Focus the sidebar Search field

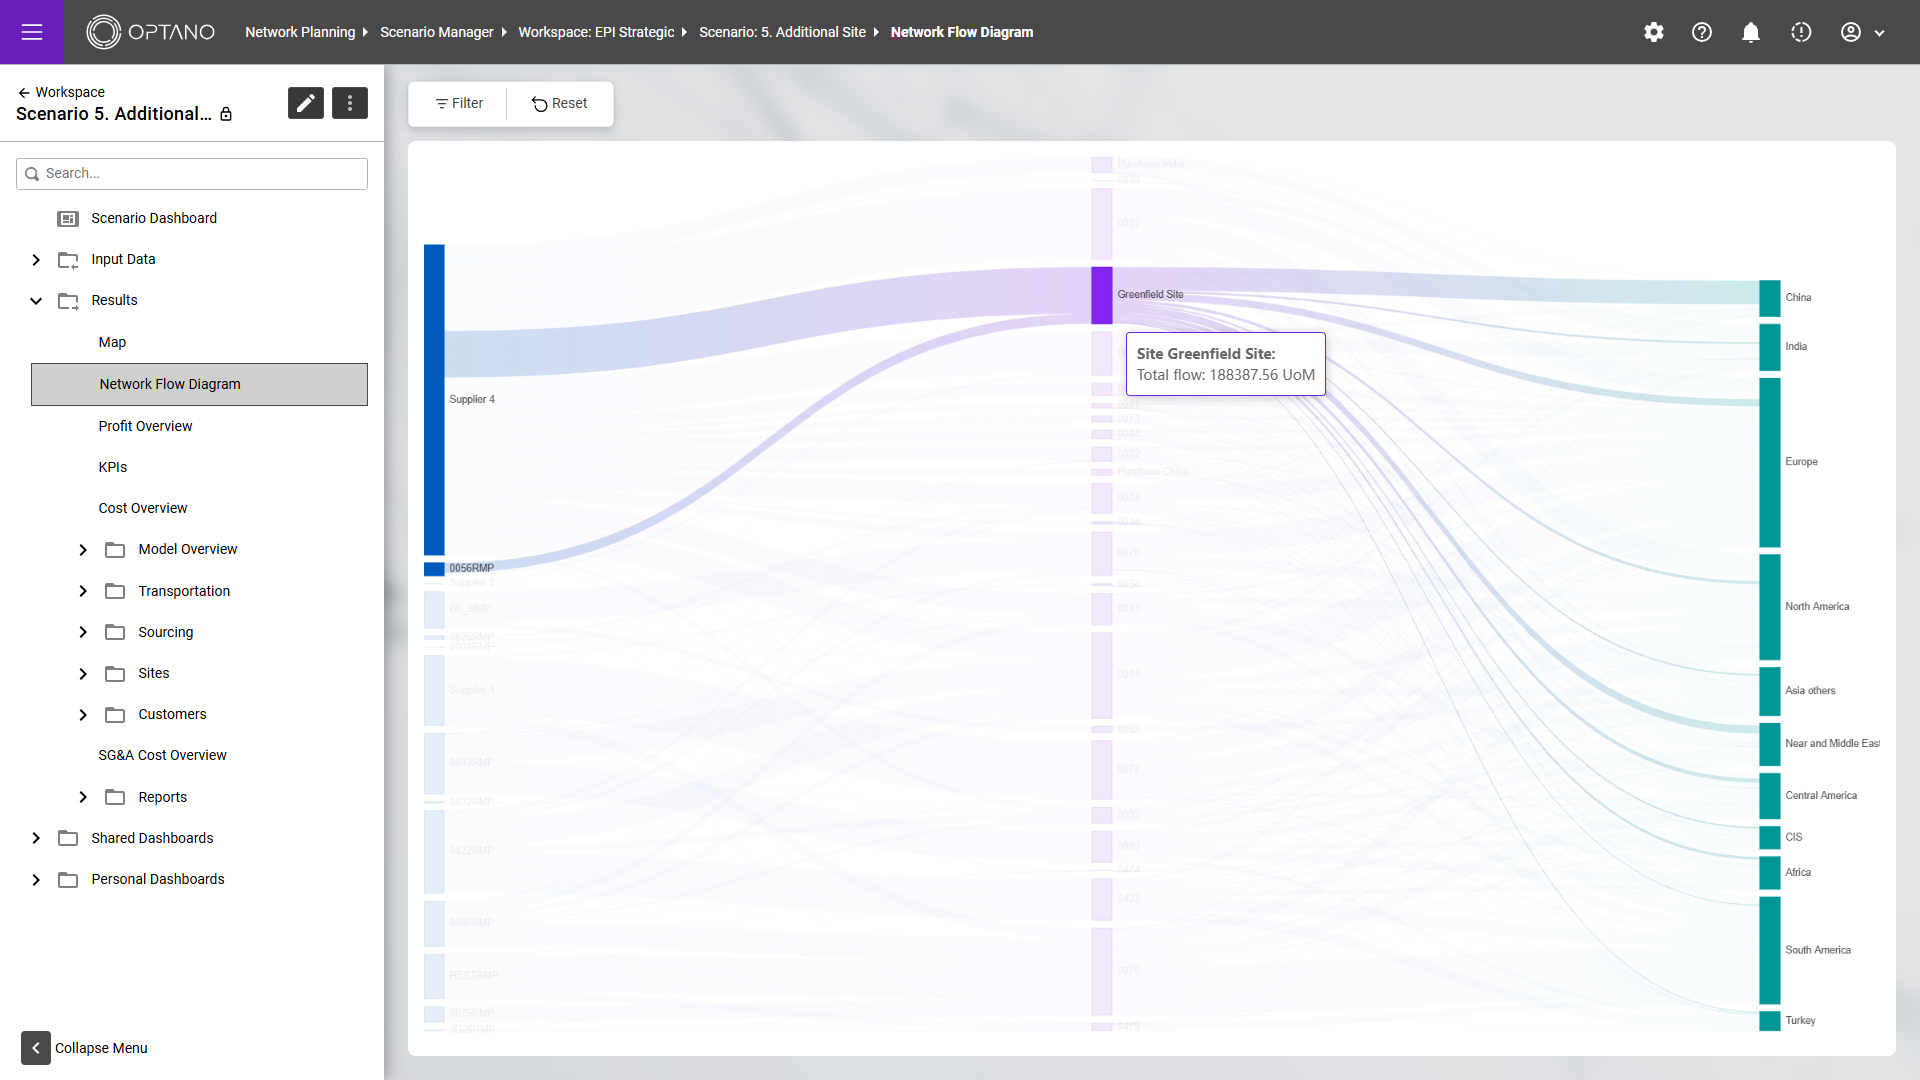[200, 174]
